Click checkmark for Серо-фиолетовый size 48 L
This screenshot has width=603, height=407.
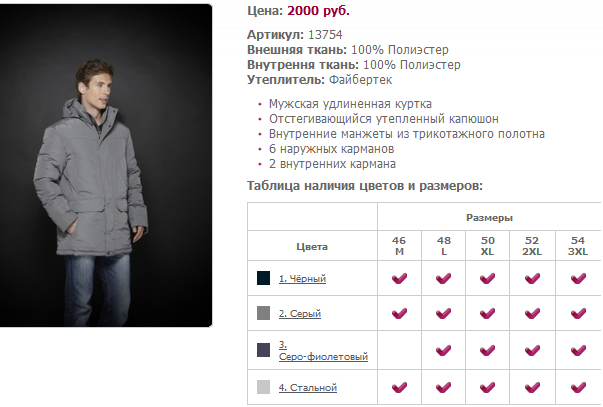click(x=444, y=350)
